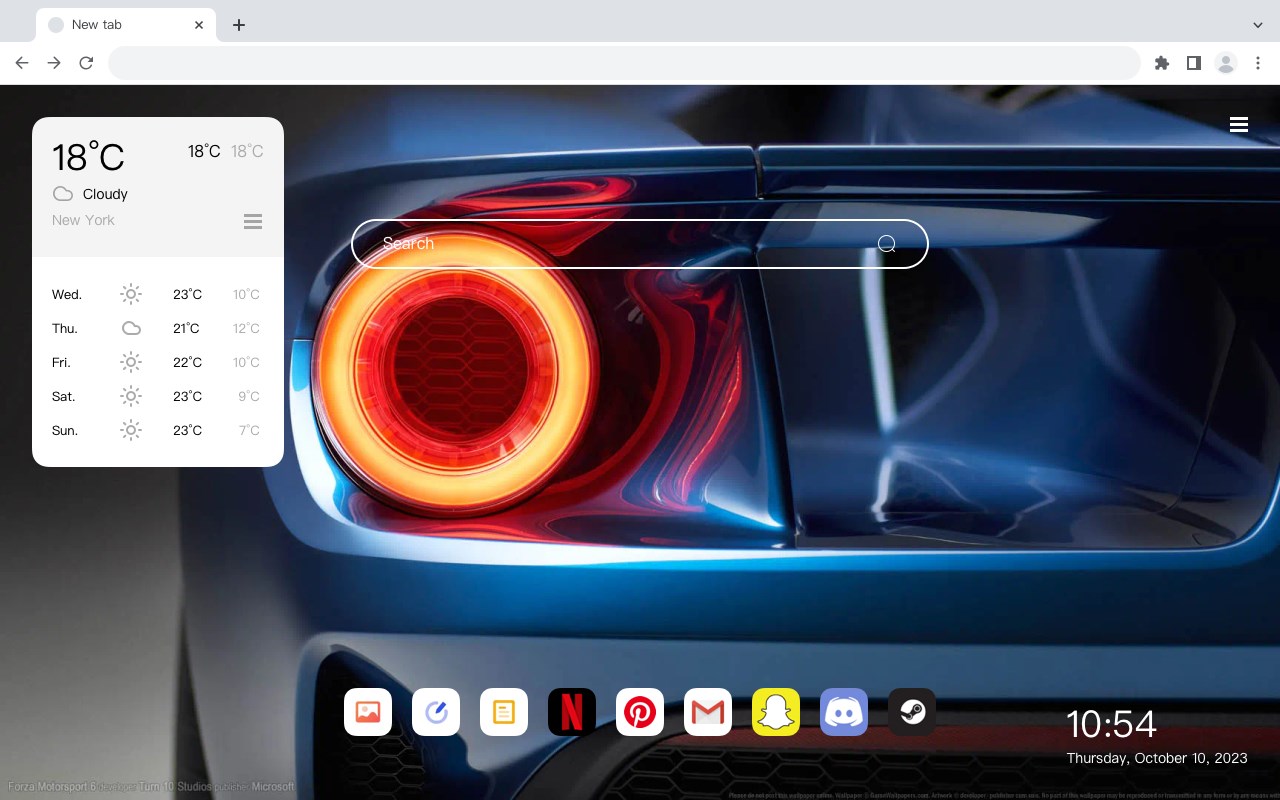This screenshot has height=800, width=1280.
Task: Open the yellow notes shortcut
Action: pos(504,712)
